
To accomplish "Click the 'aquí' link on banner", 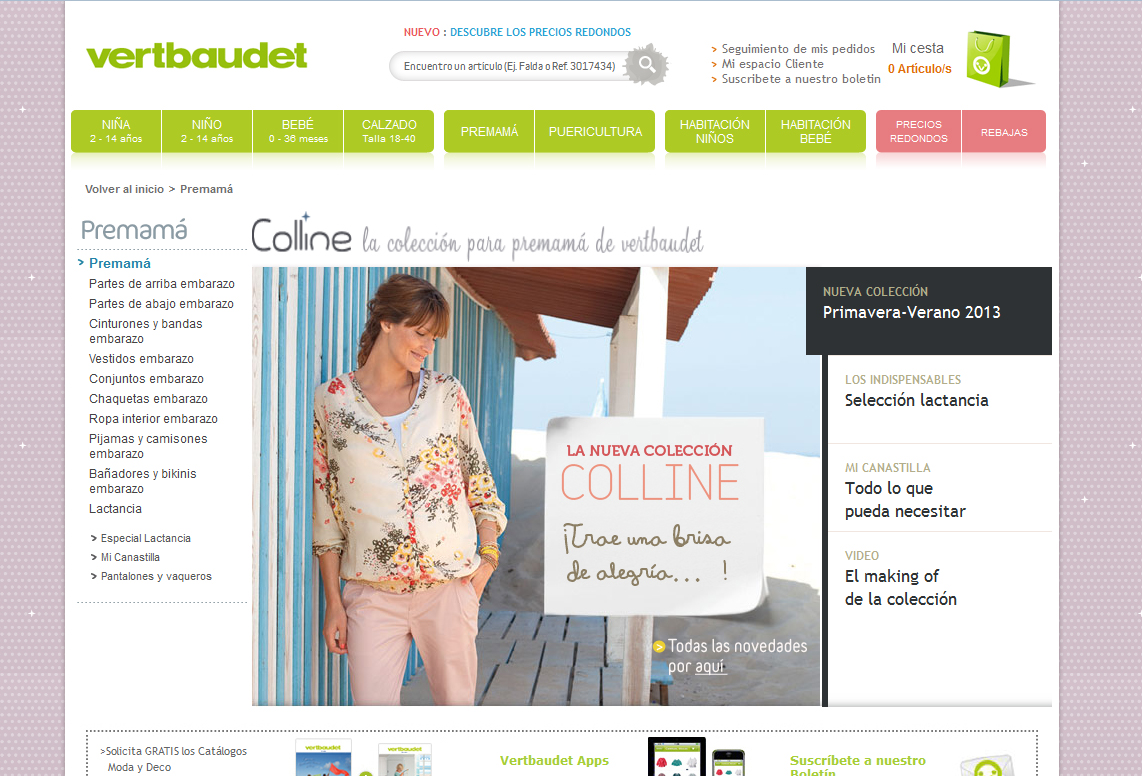I will 709,666.
